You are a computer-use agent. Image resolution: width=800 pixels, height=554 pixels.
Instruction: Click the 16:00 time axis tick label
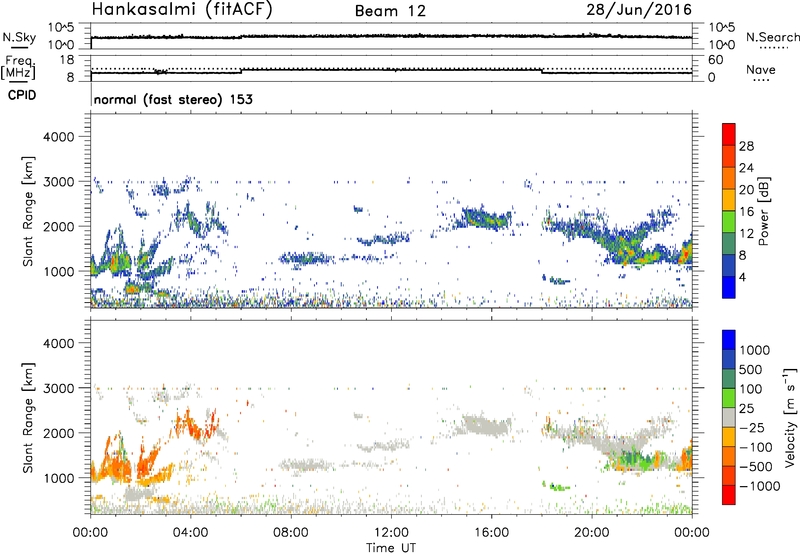click(491, 533)
